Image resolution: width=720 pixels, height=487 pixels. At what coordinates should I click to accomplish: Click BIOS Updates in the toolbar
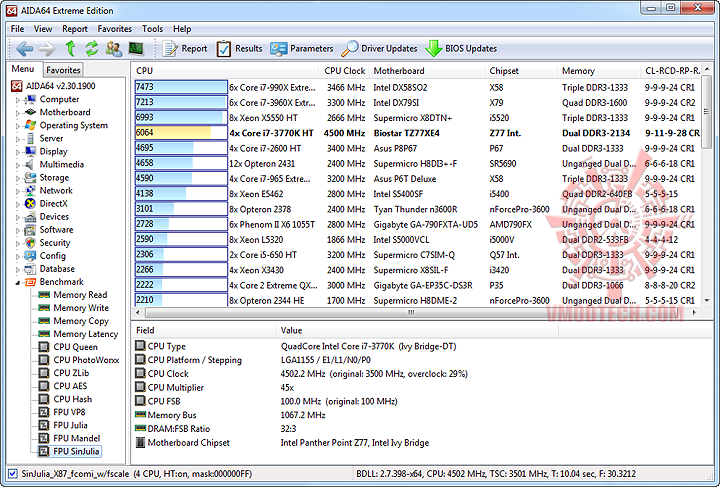coord(461,49)
